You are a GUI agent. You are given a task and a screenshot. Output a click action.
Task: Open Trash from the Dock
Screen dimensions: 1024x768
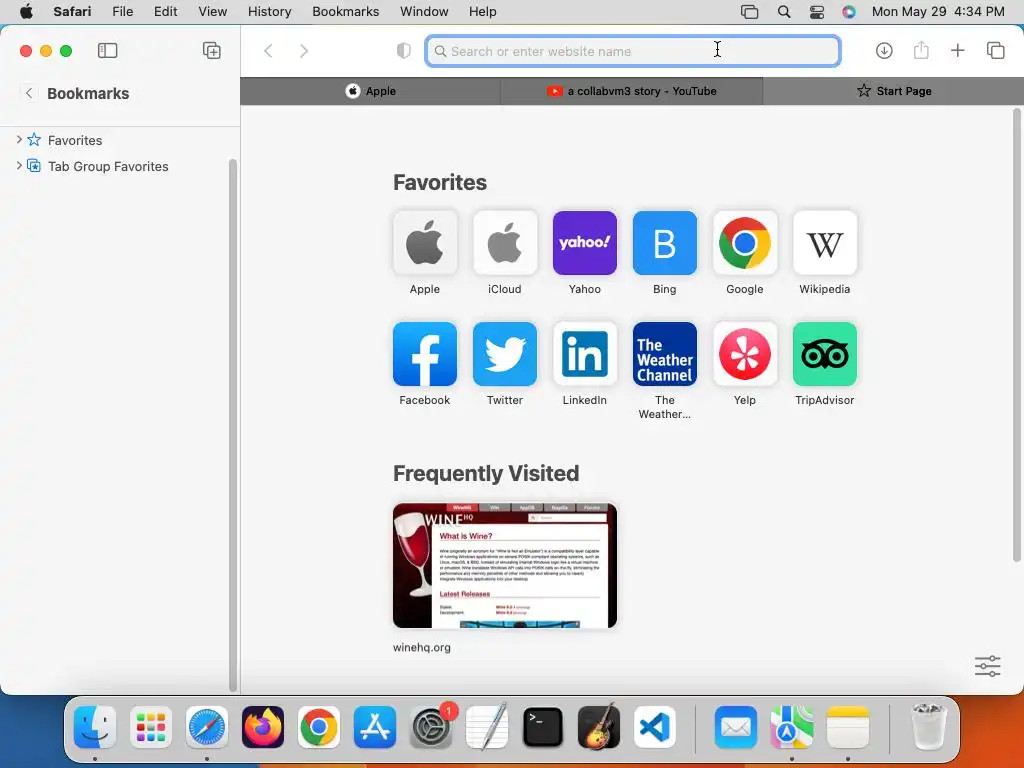pos(928,727)
